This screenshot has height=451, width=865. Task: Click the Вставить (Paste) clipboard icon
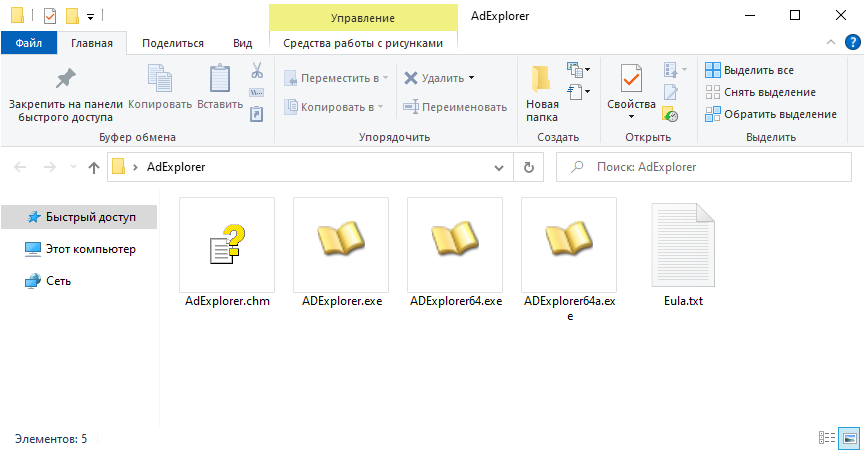220,79
